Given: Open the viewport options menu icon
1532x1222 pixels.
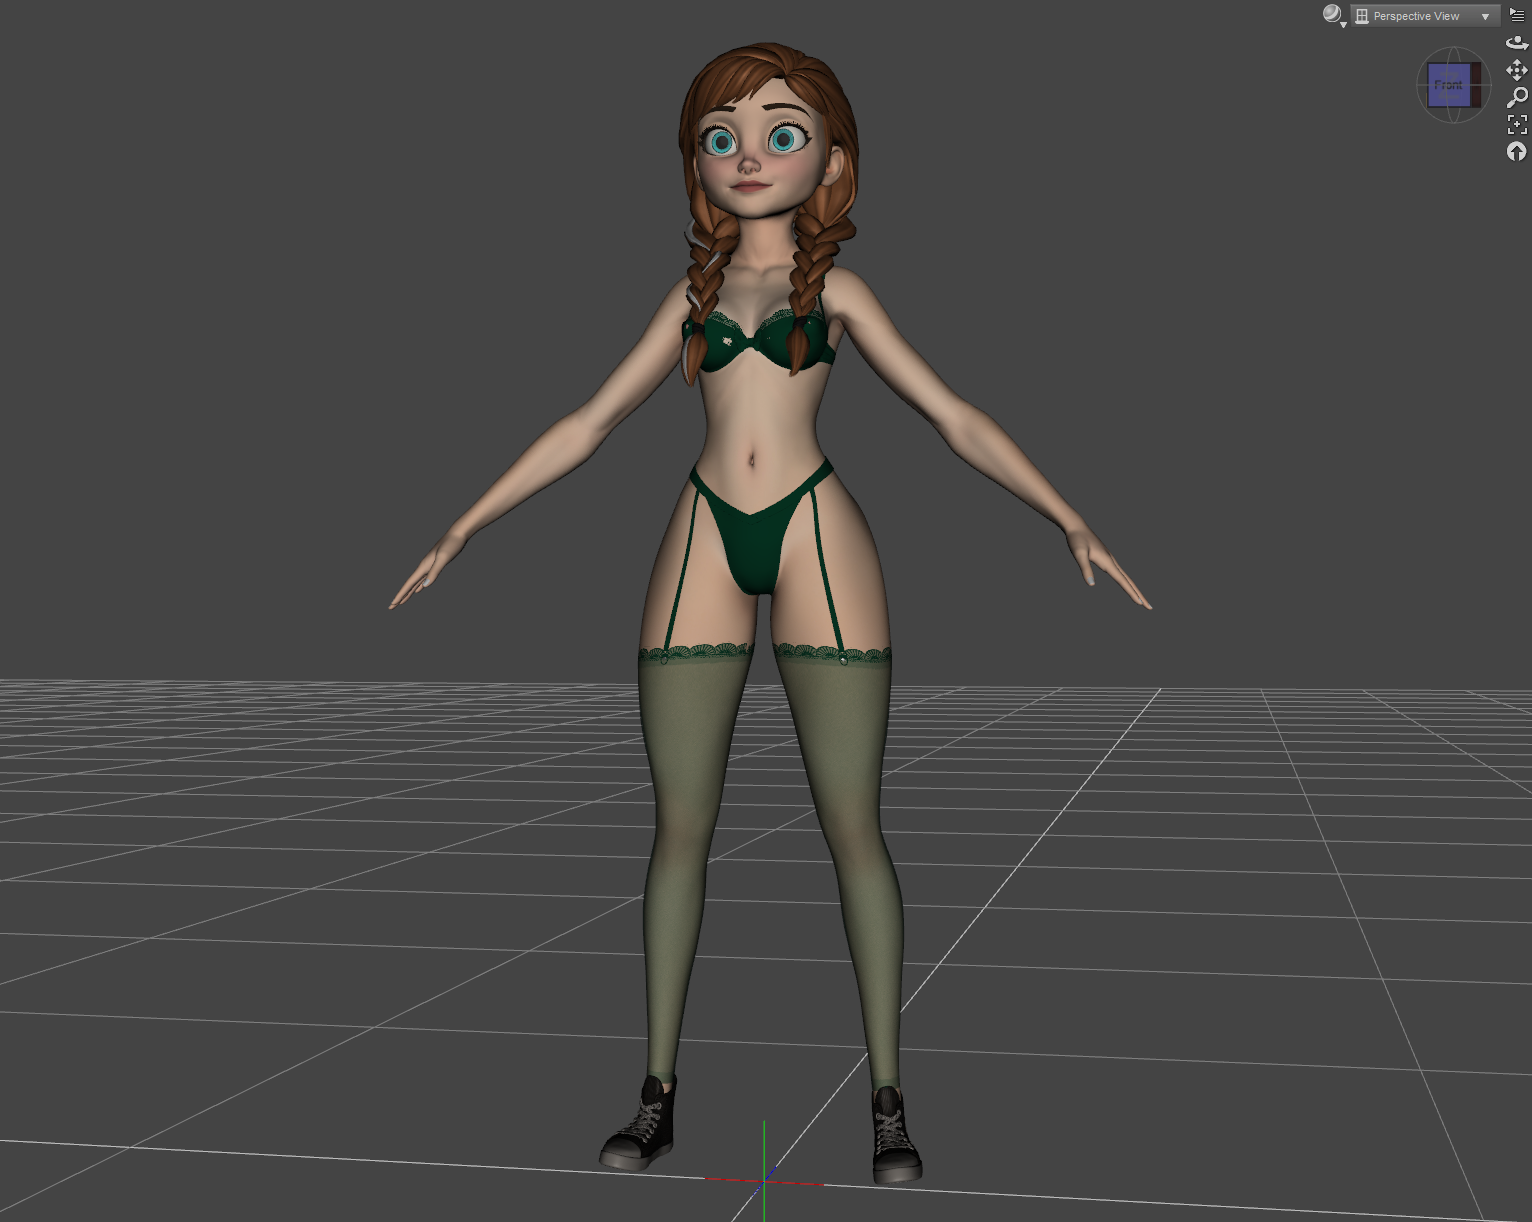Looking at the screenshot, I should click(1517, 15).
